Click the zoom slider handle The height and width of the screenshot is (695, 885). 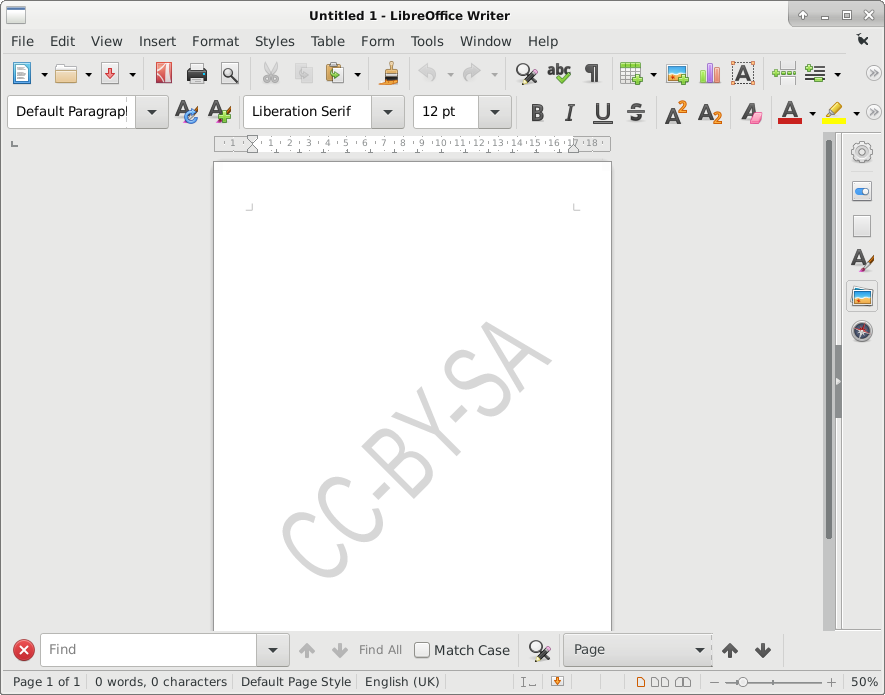743,682
